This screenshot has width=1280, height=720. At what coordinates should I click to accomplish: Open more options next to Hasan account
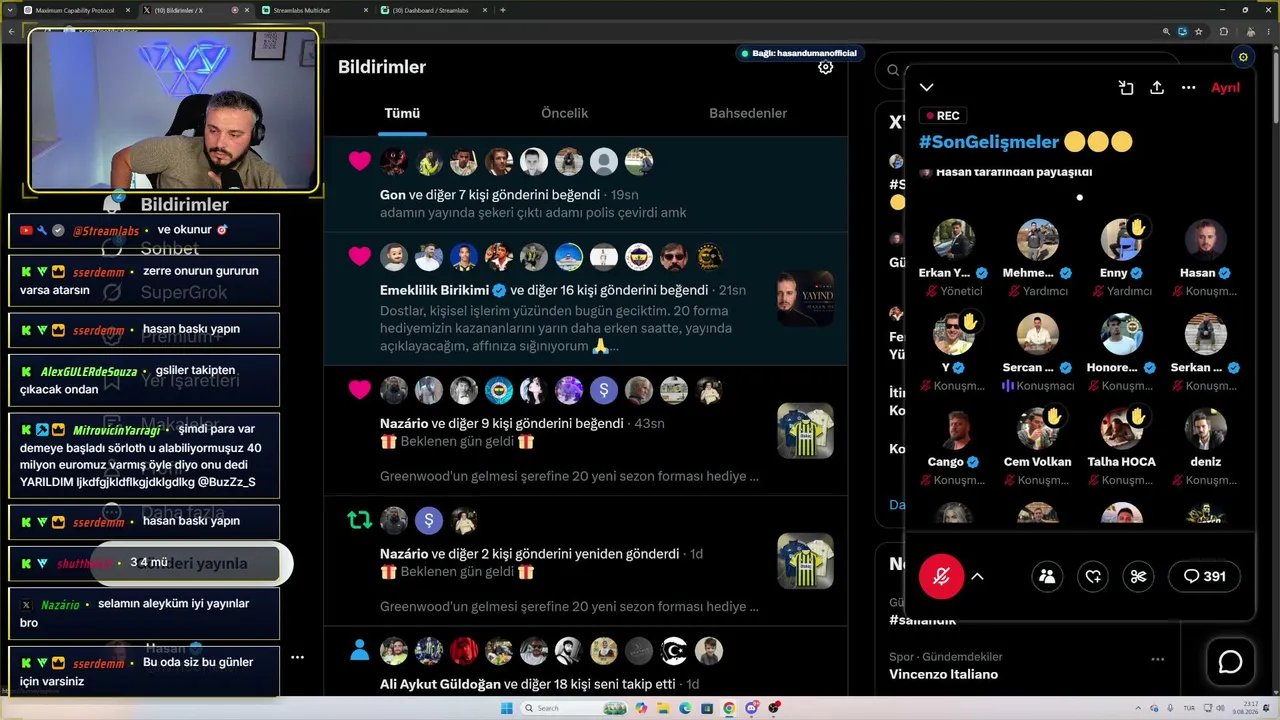(x=297, y=657)
